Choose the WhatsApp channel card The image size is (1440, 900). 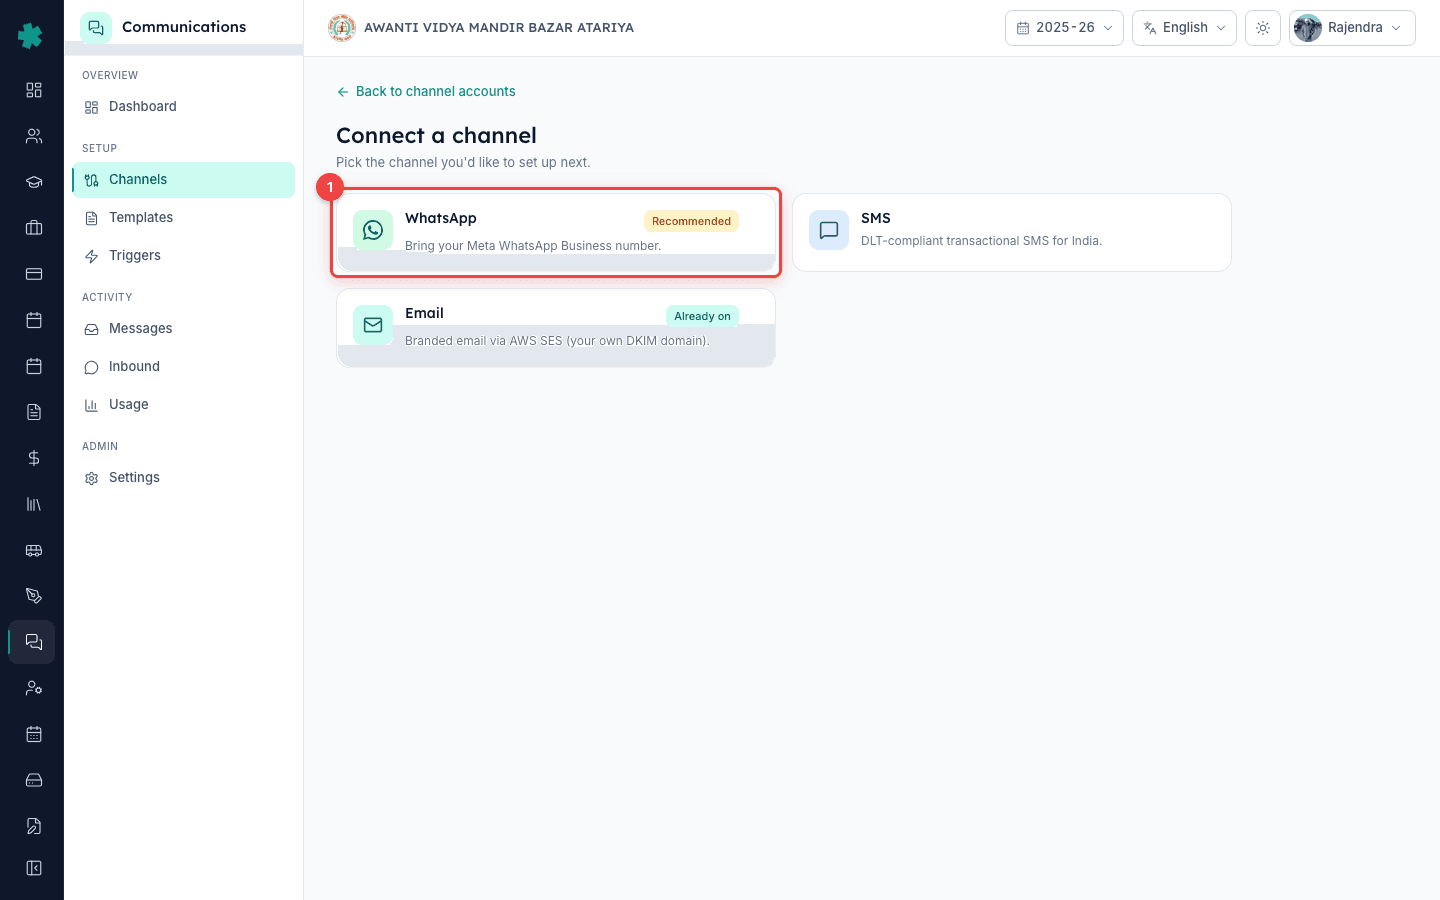pos(556,233)
